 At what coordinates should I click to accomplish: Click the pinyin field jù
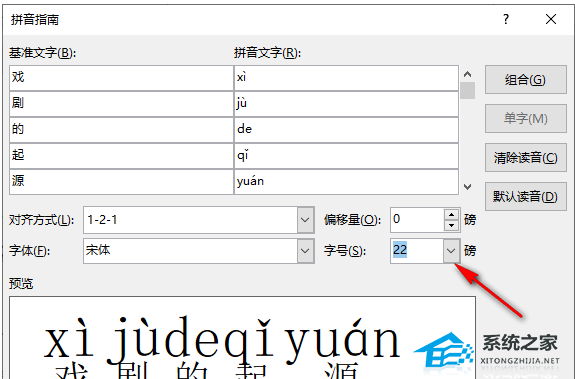[x=346, y=104]
